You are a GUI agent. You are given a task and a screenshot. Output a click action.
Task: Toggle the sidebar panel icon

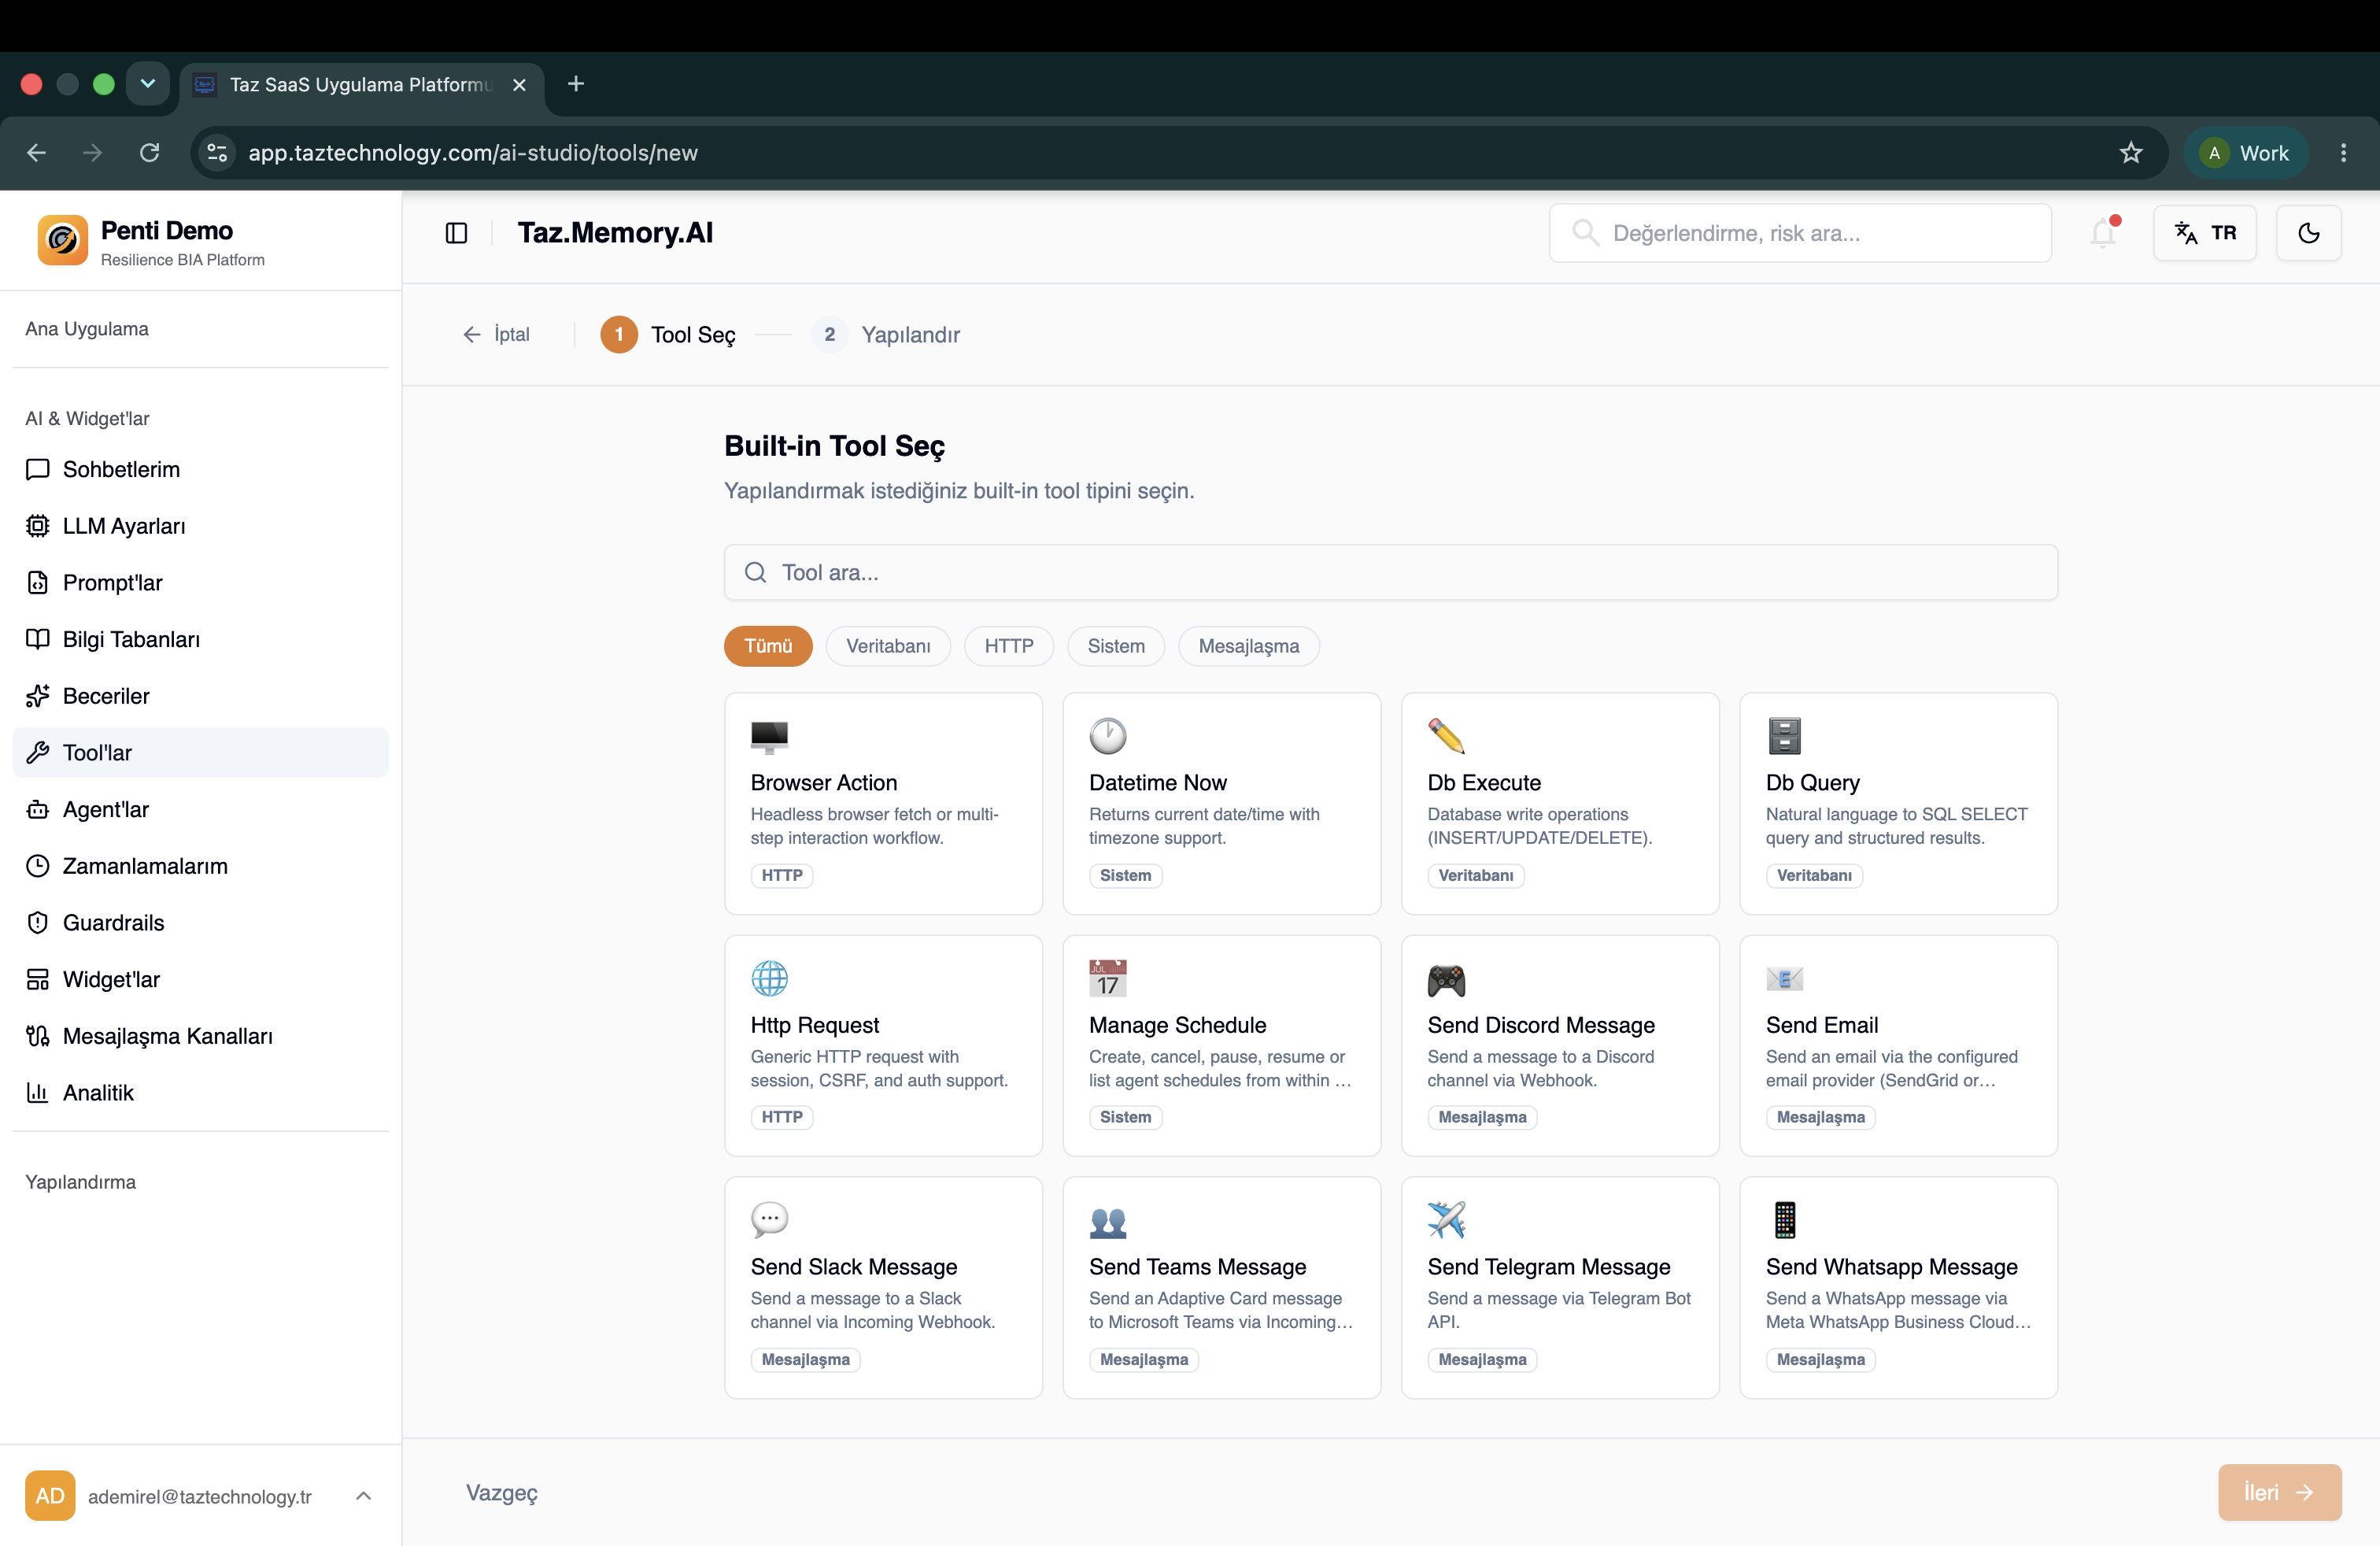click(456, 233)
